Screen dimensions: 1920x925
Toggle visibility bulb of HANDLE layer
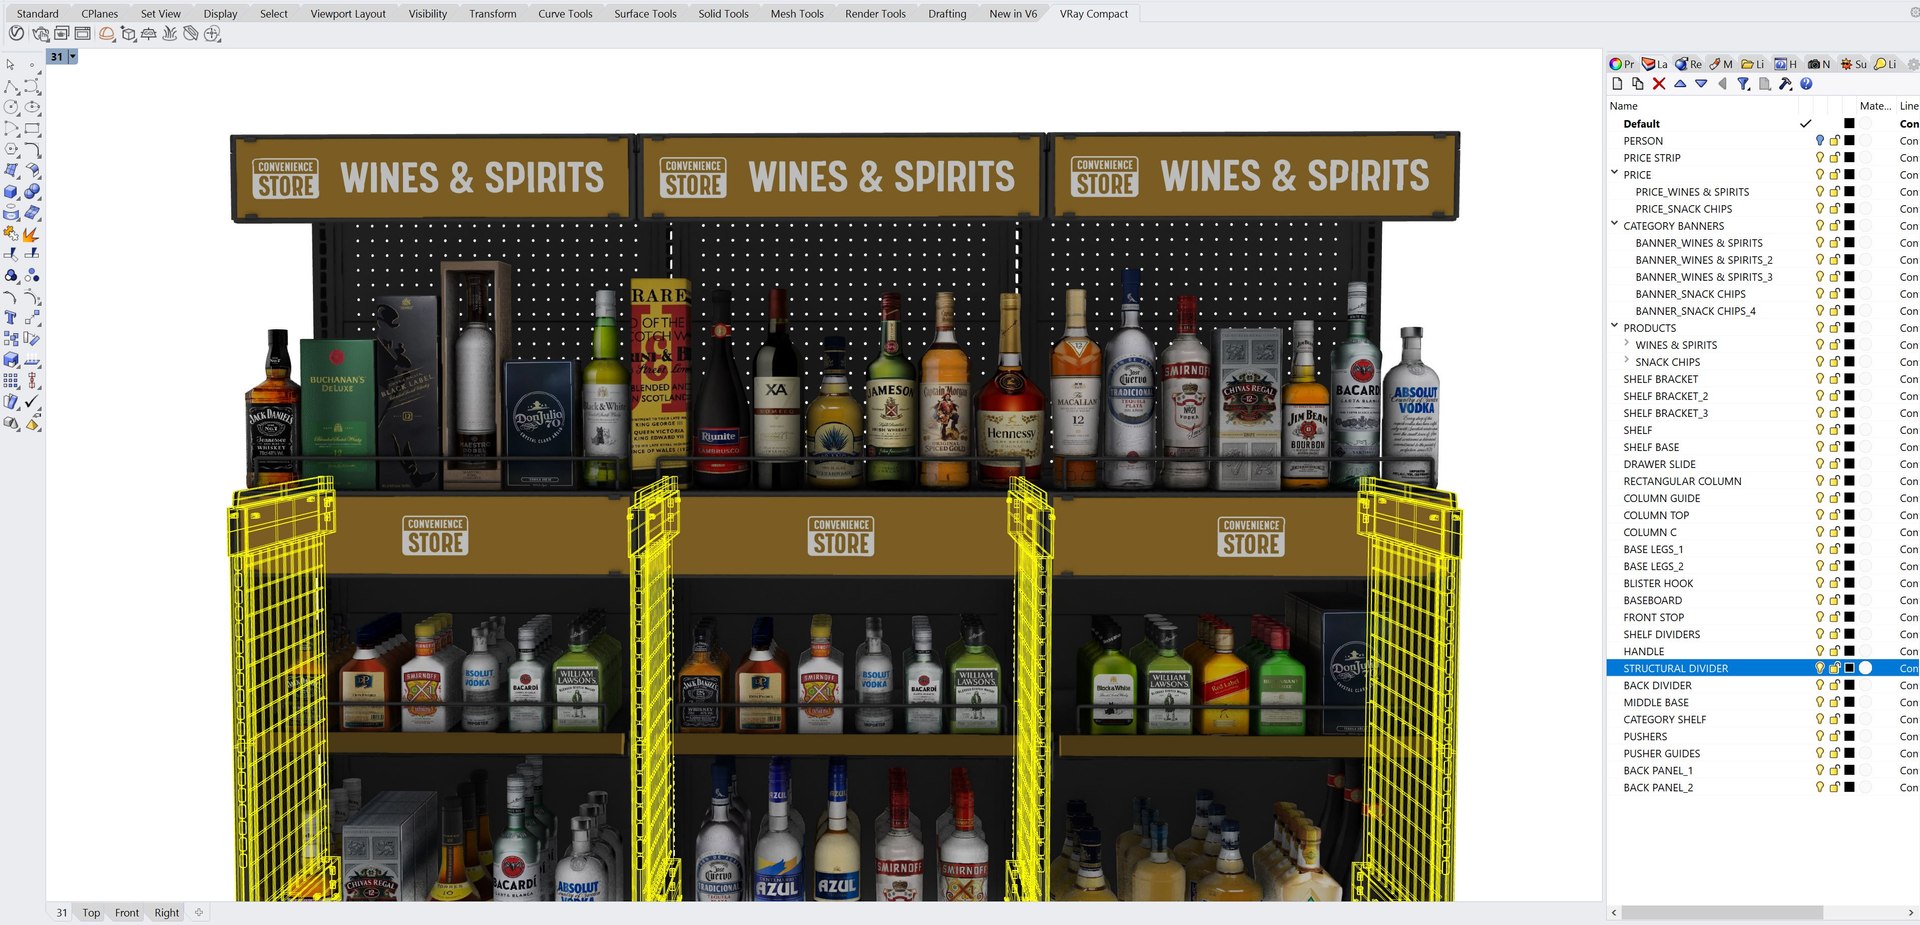click(x=1820, y=651)
